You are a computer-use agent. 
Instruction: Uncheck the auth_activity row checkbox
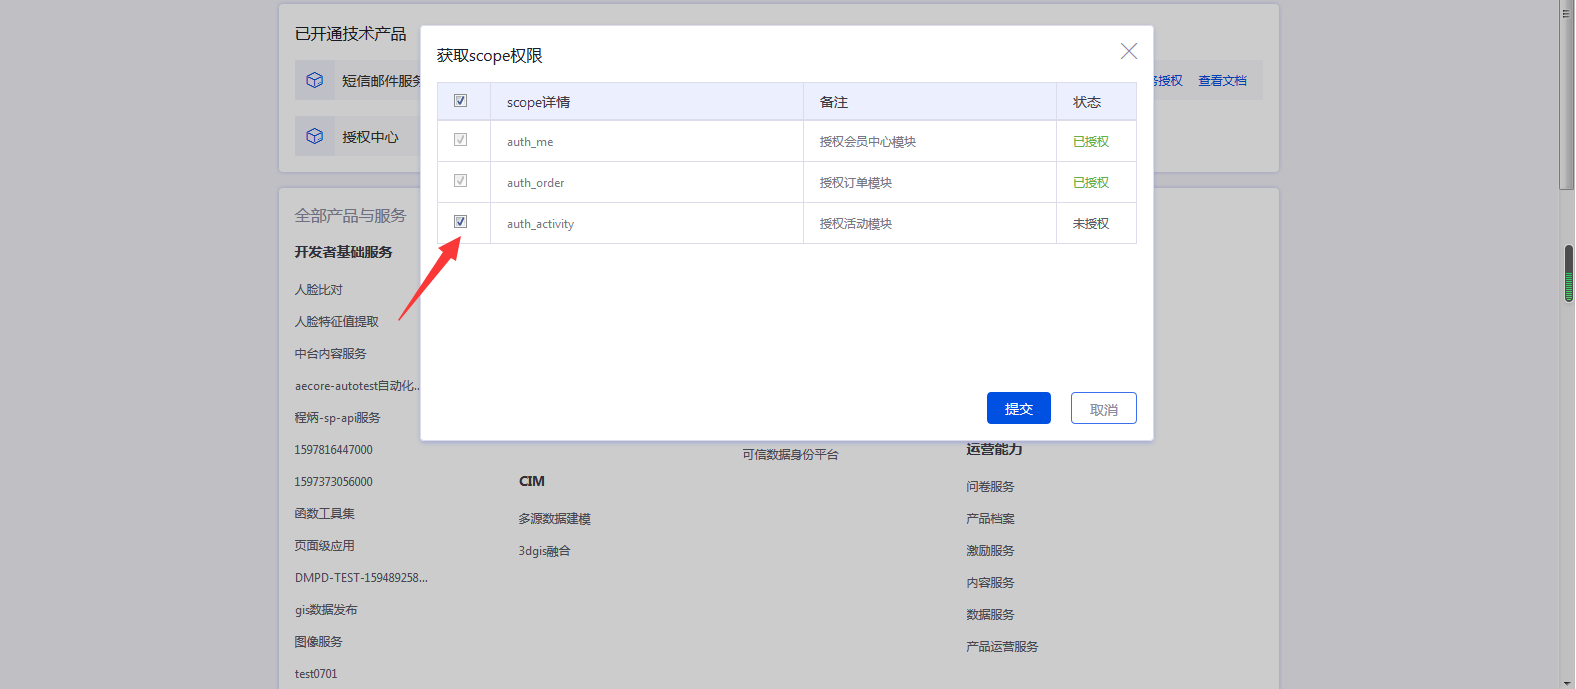click(460, 222)
